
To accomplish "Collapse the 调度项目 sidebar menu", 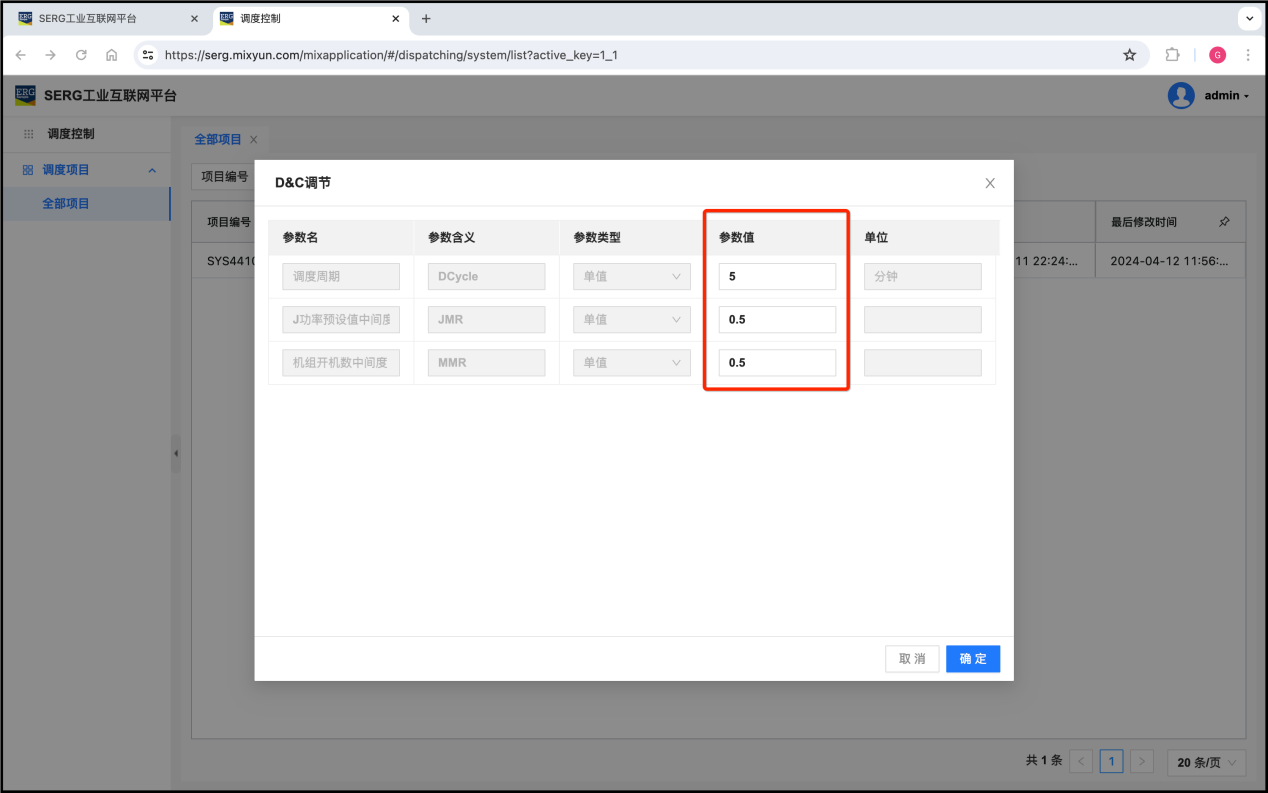I will click(152, 170).
